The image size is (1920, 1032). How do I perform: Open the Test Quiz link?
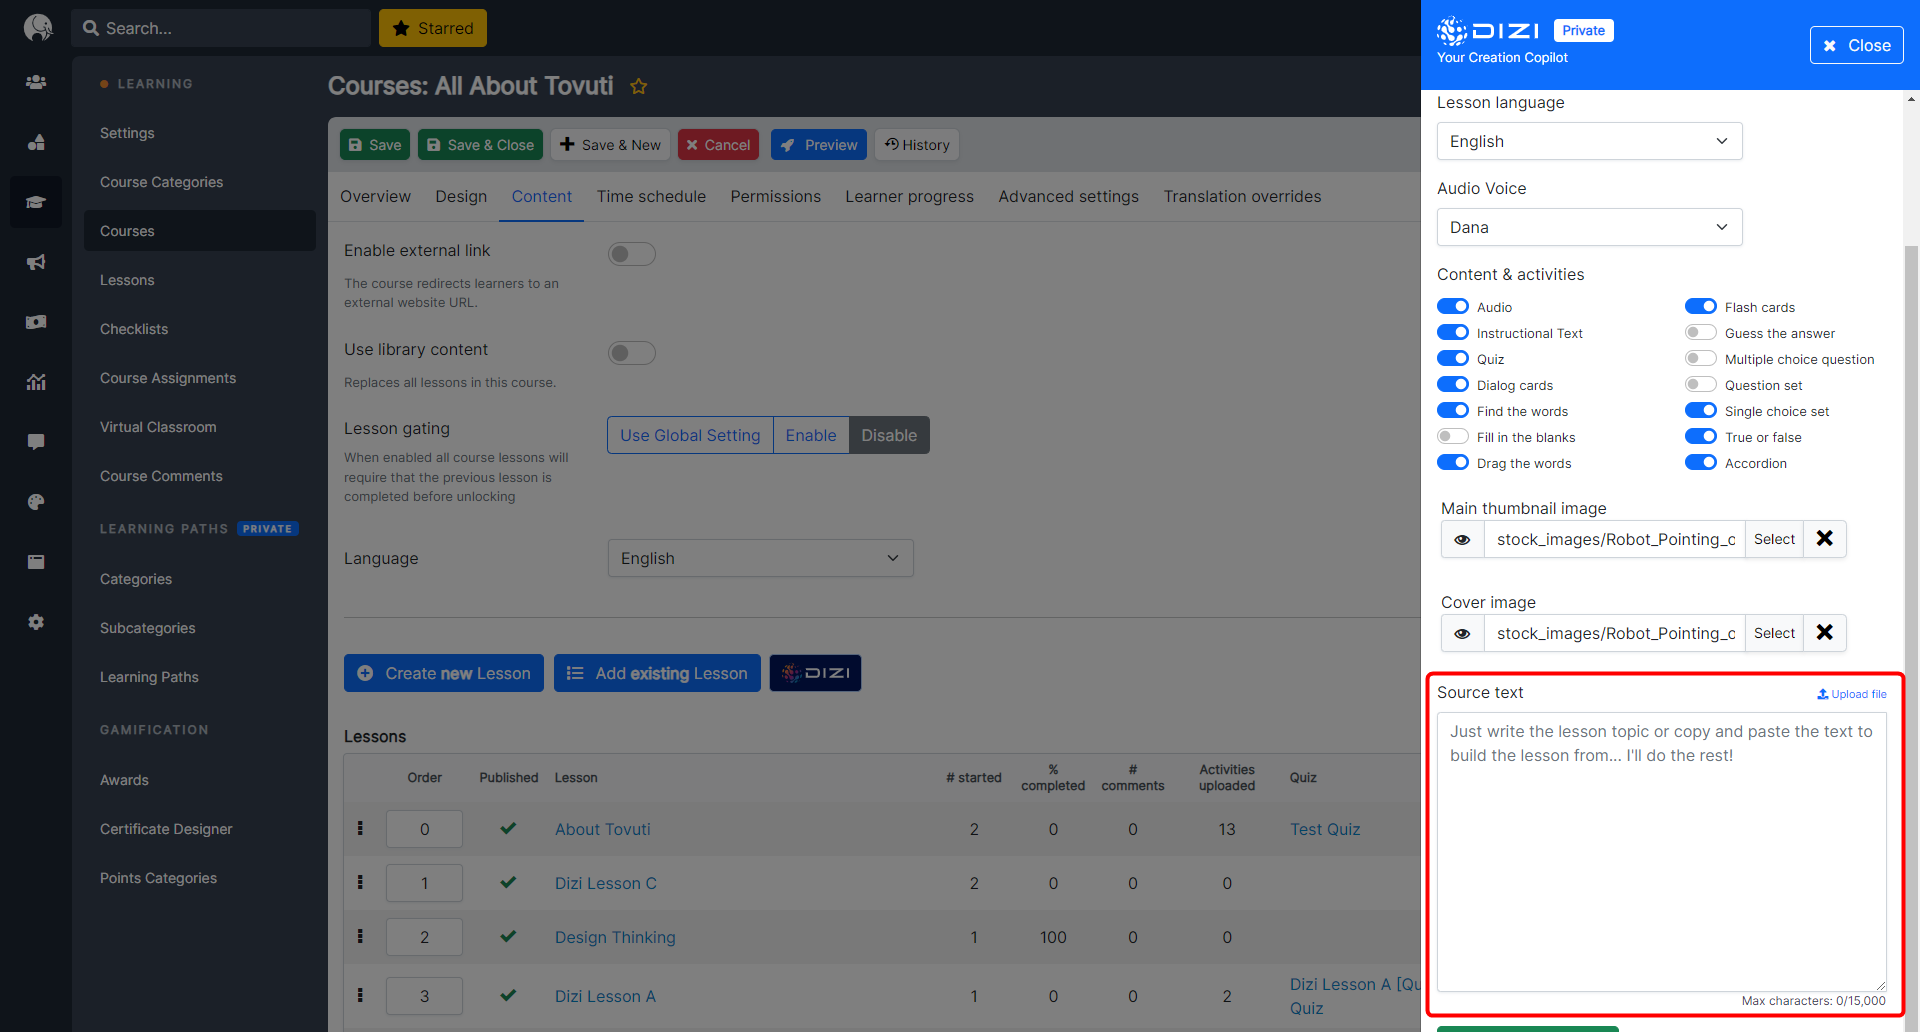click(1324, 829)
